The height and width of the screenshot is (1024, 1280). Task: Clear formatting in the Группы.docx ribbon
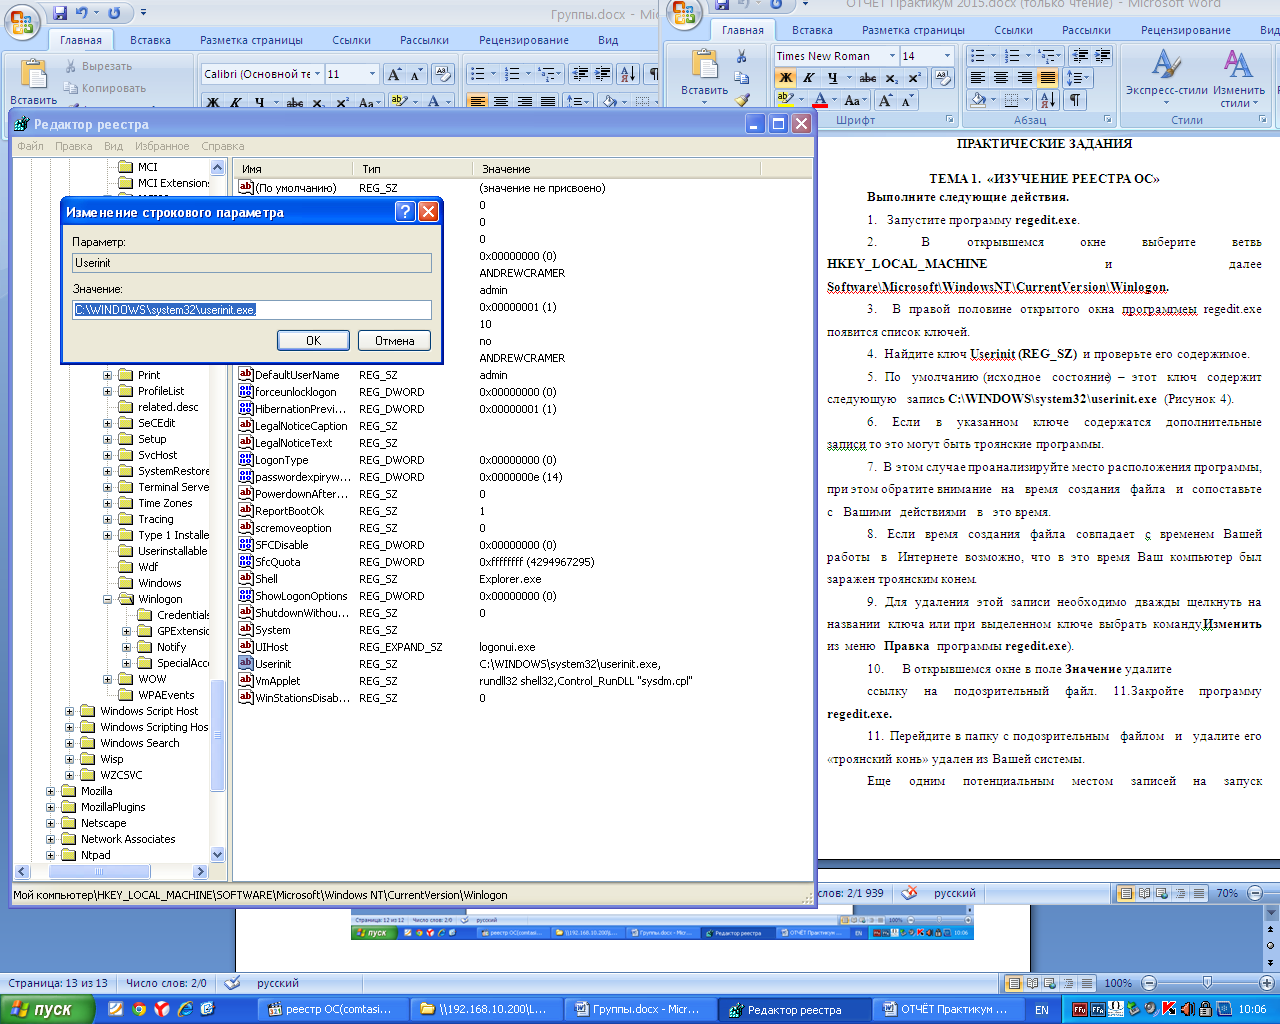(x=443, y=74)
